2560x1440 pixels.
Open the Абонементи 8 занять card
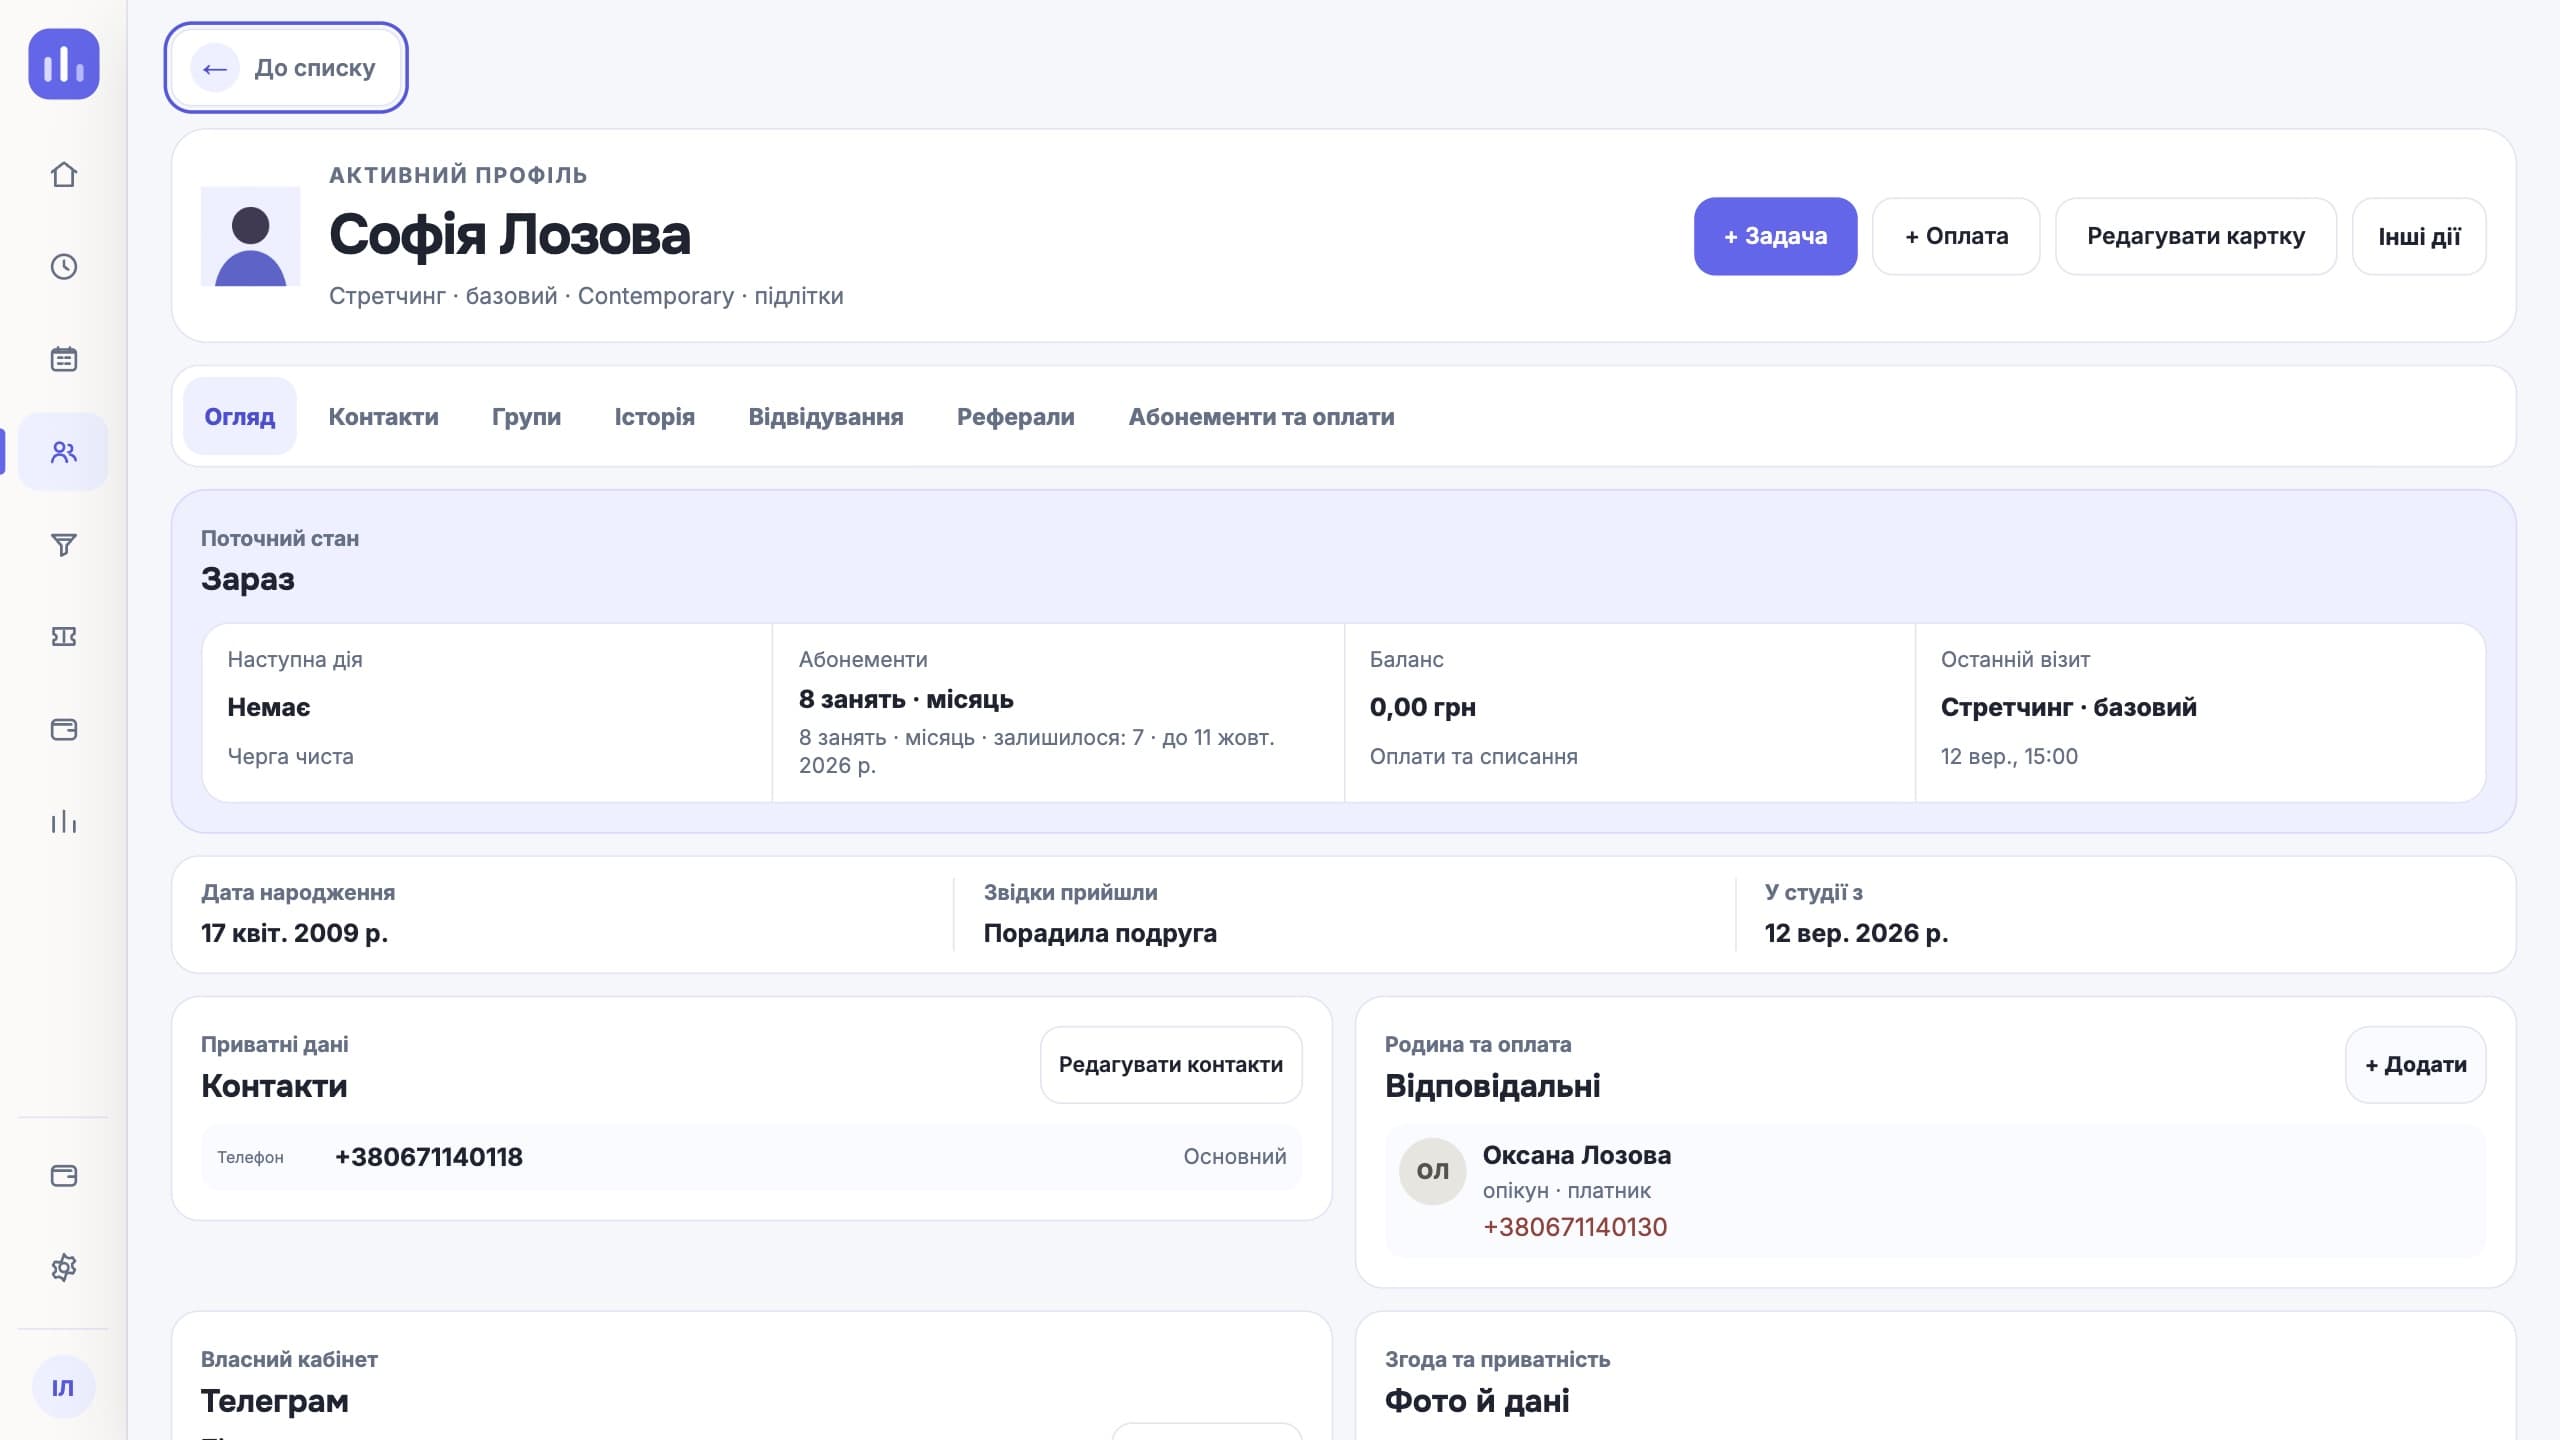[x=1058, y=712]
